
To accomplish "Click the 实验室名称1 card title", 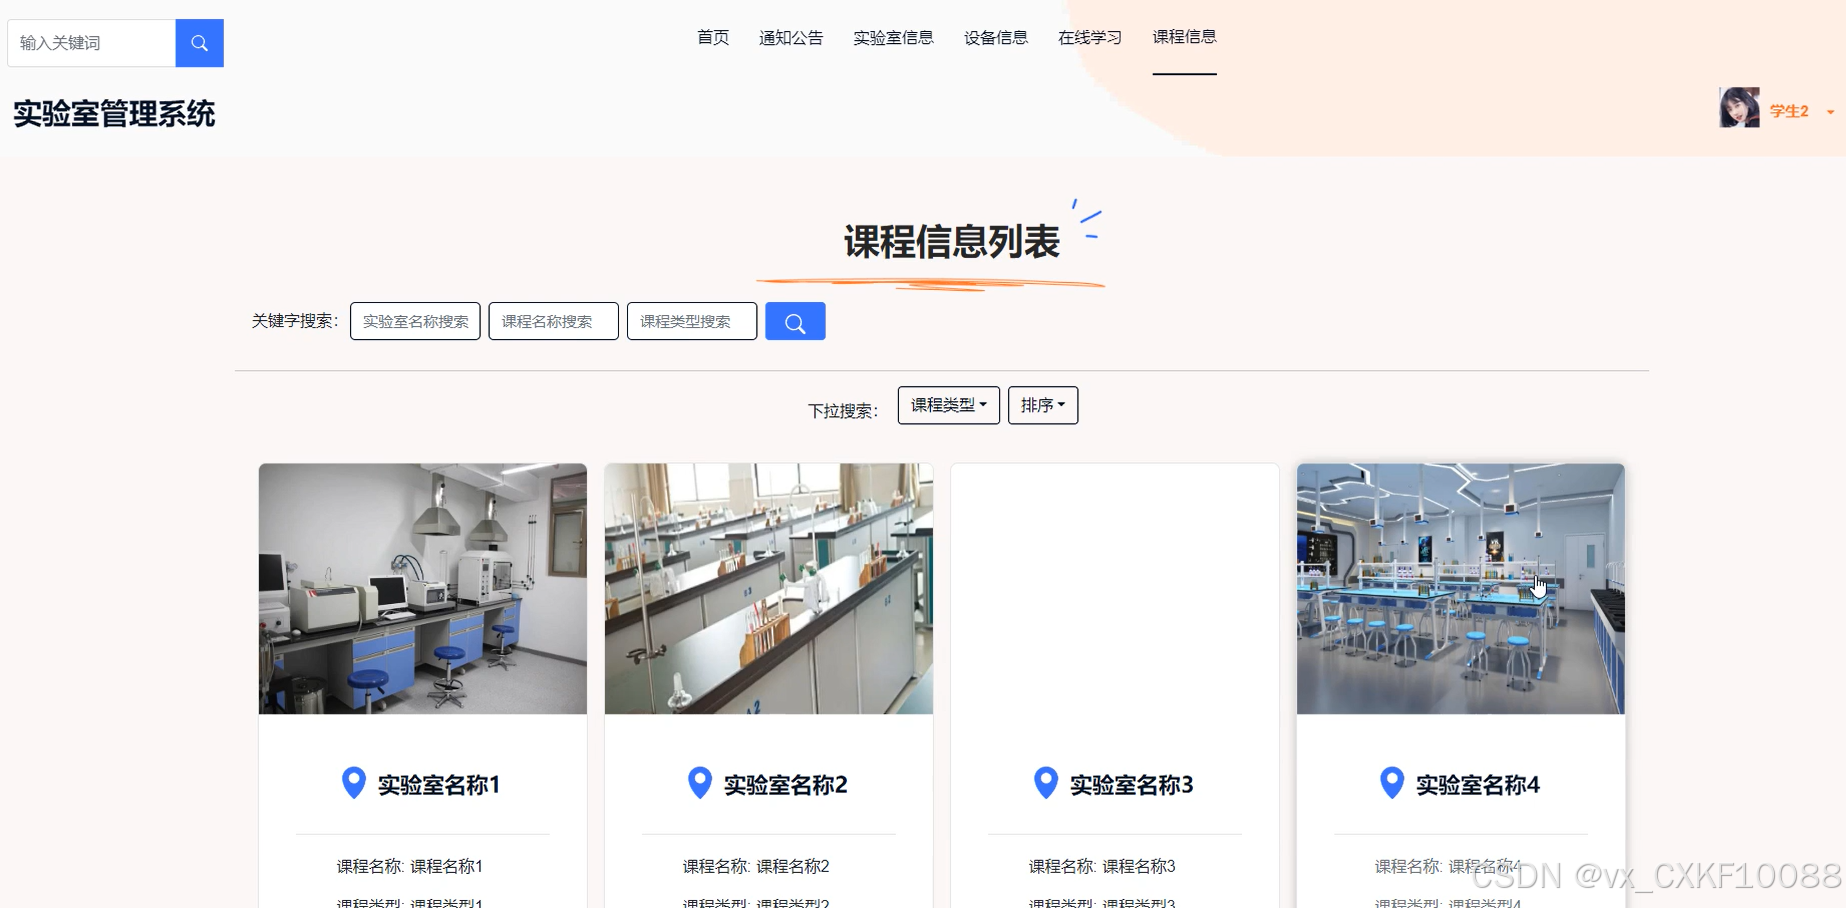I will [x=439, y=785].
